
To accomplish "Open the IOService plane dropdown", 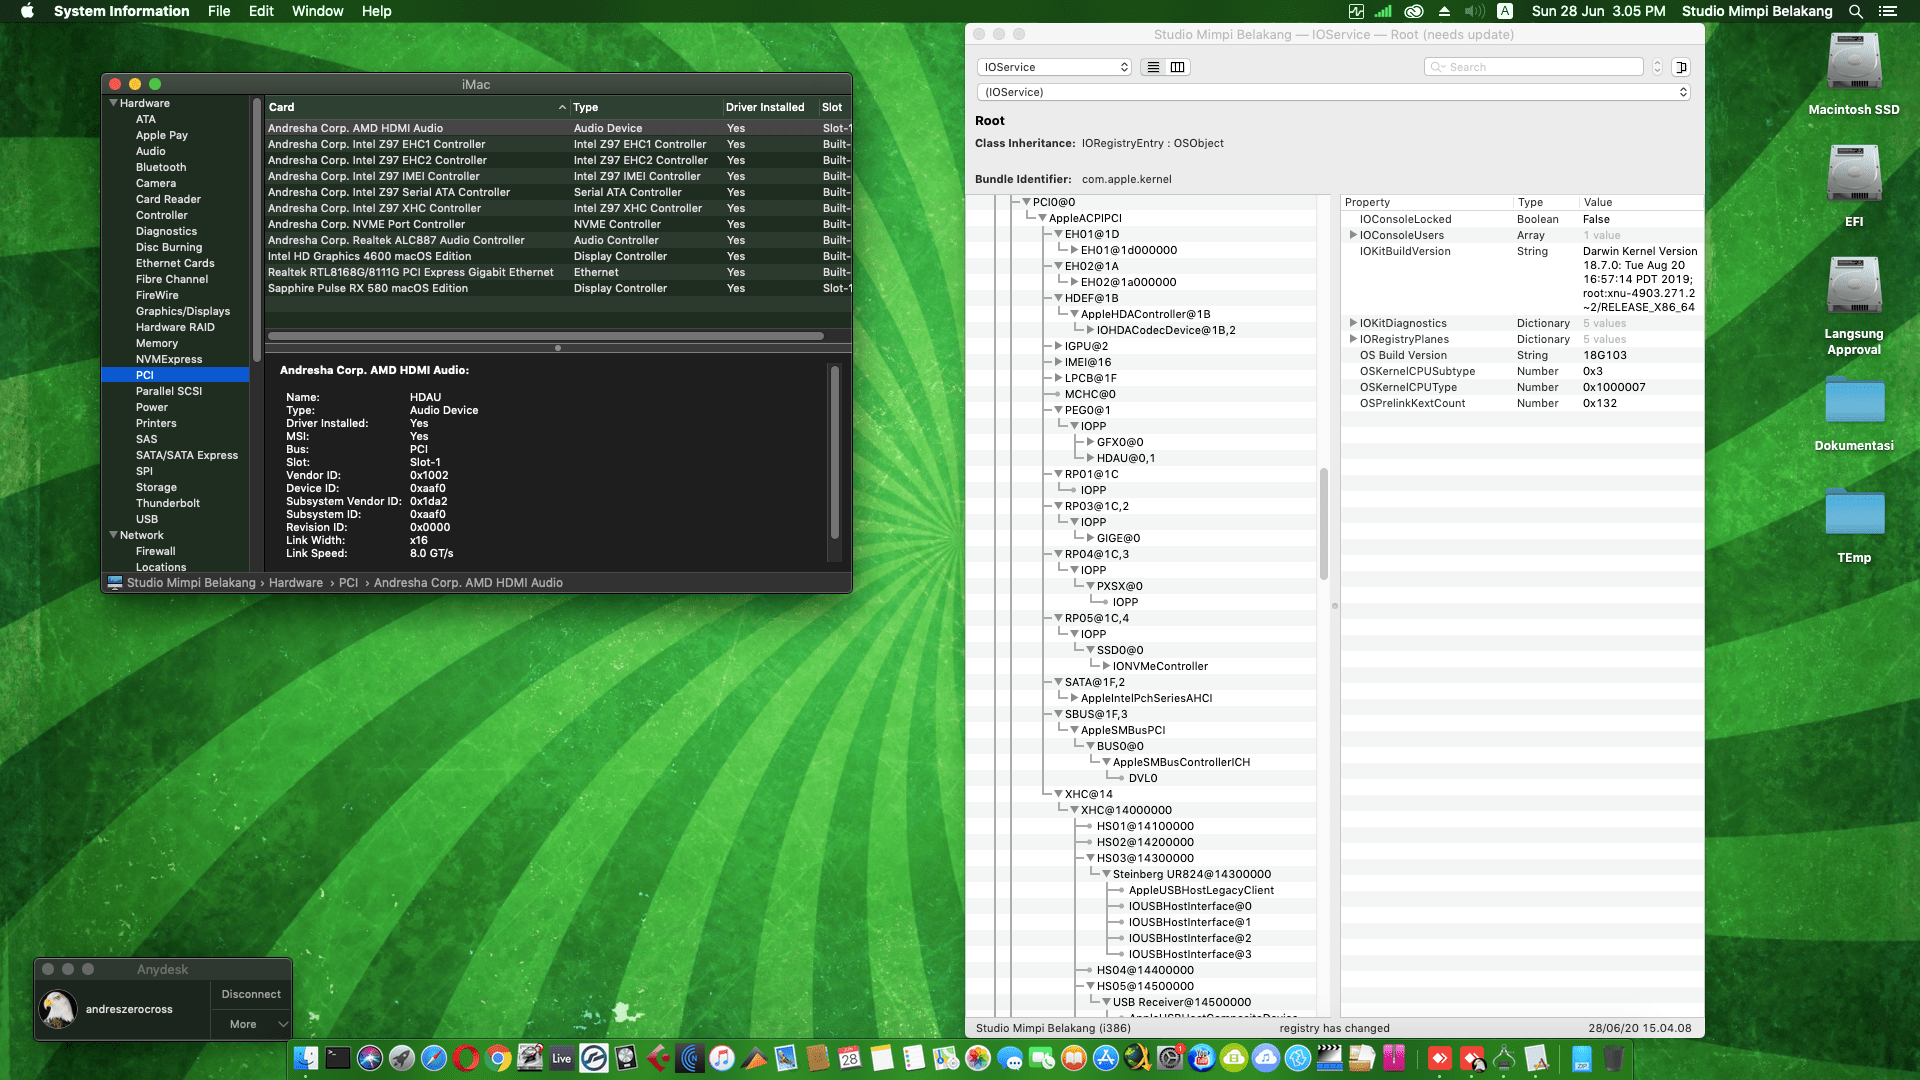I will (1054, 67).
